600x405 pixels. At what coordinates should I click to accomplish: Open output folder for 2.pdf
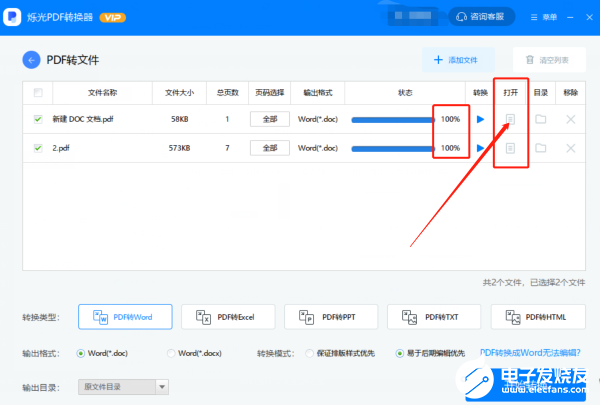(x=540, y=148)
